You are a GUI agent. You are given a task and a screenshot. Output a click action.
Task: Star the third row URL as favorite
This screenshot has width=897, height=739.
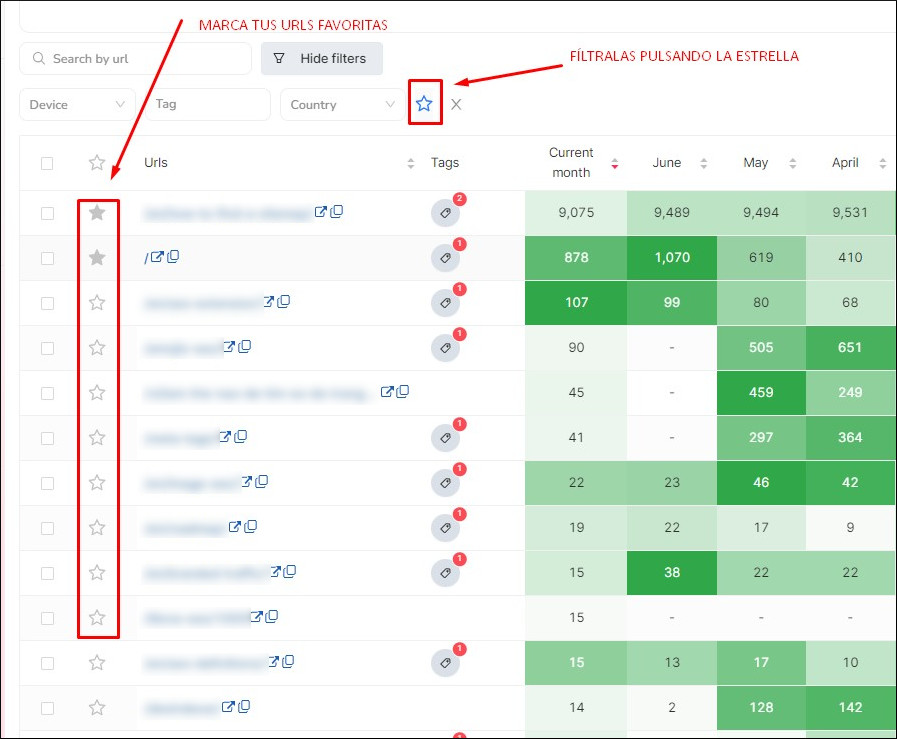(x=97, y=302)
